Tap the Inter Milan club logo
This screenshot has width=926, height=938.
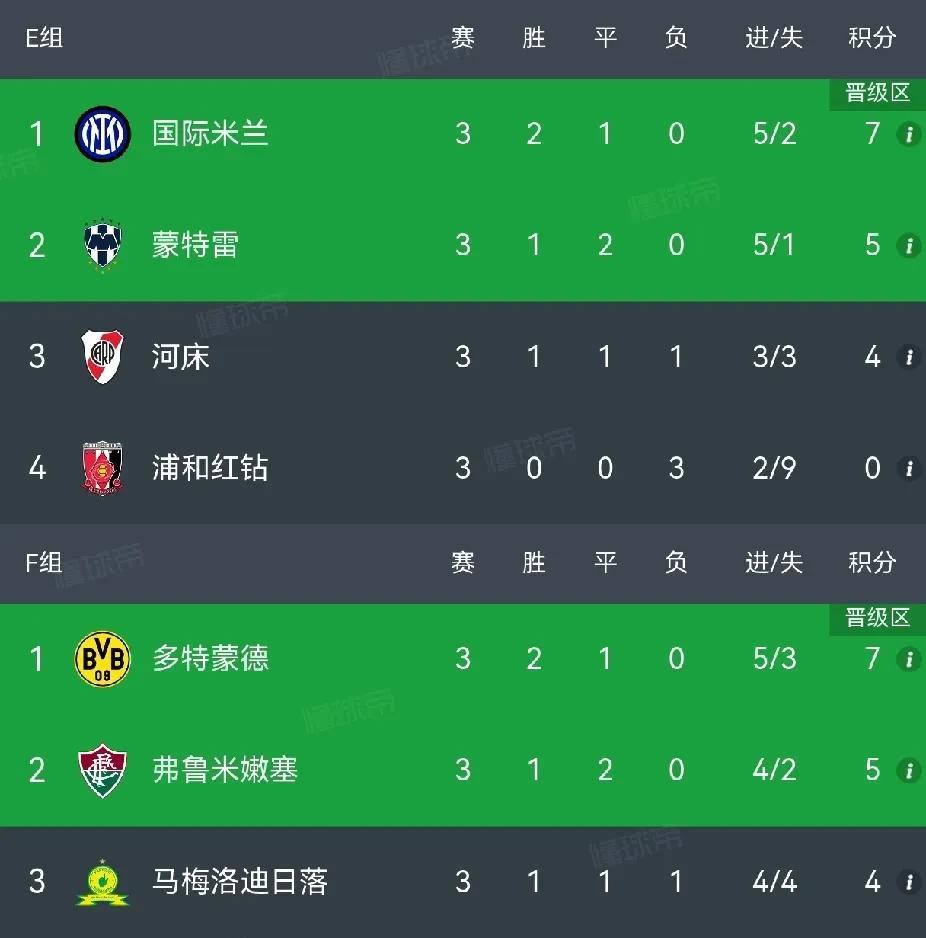(102, 133)
